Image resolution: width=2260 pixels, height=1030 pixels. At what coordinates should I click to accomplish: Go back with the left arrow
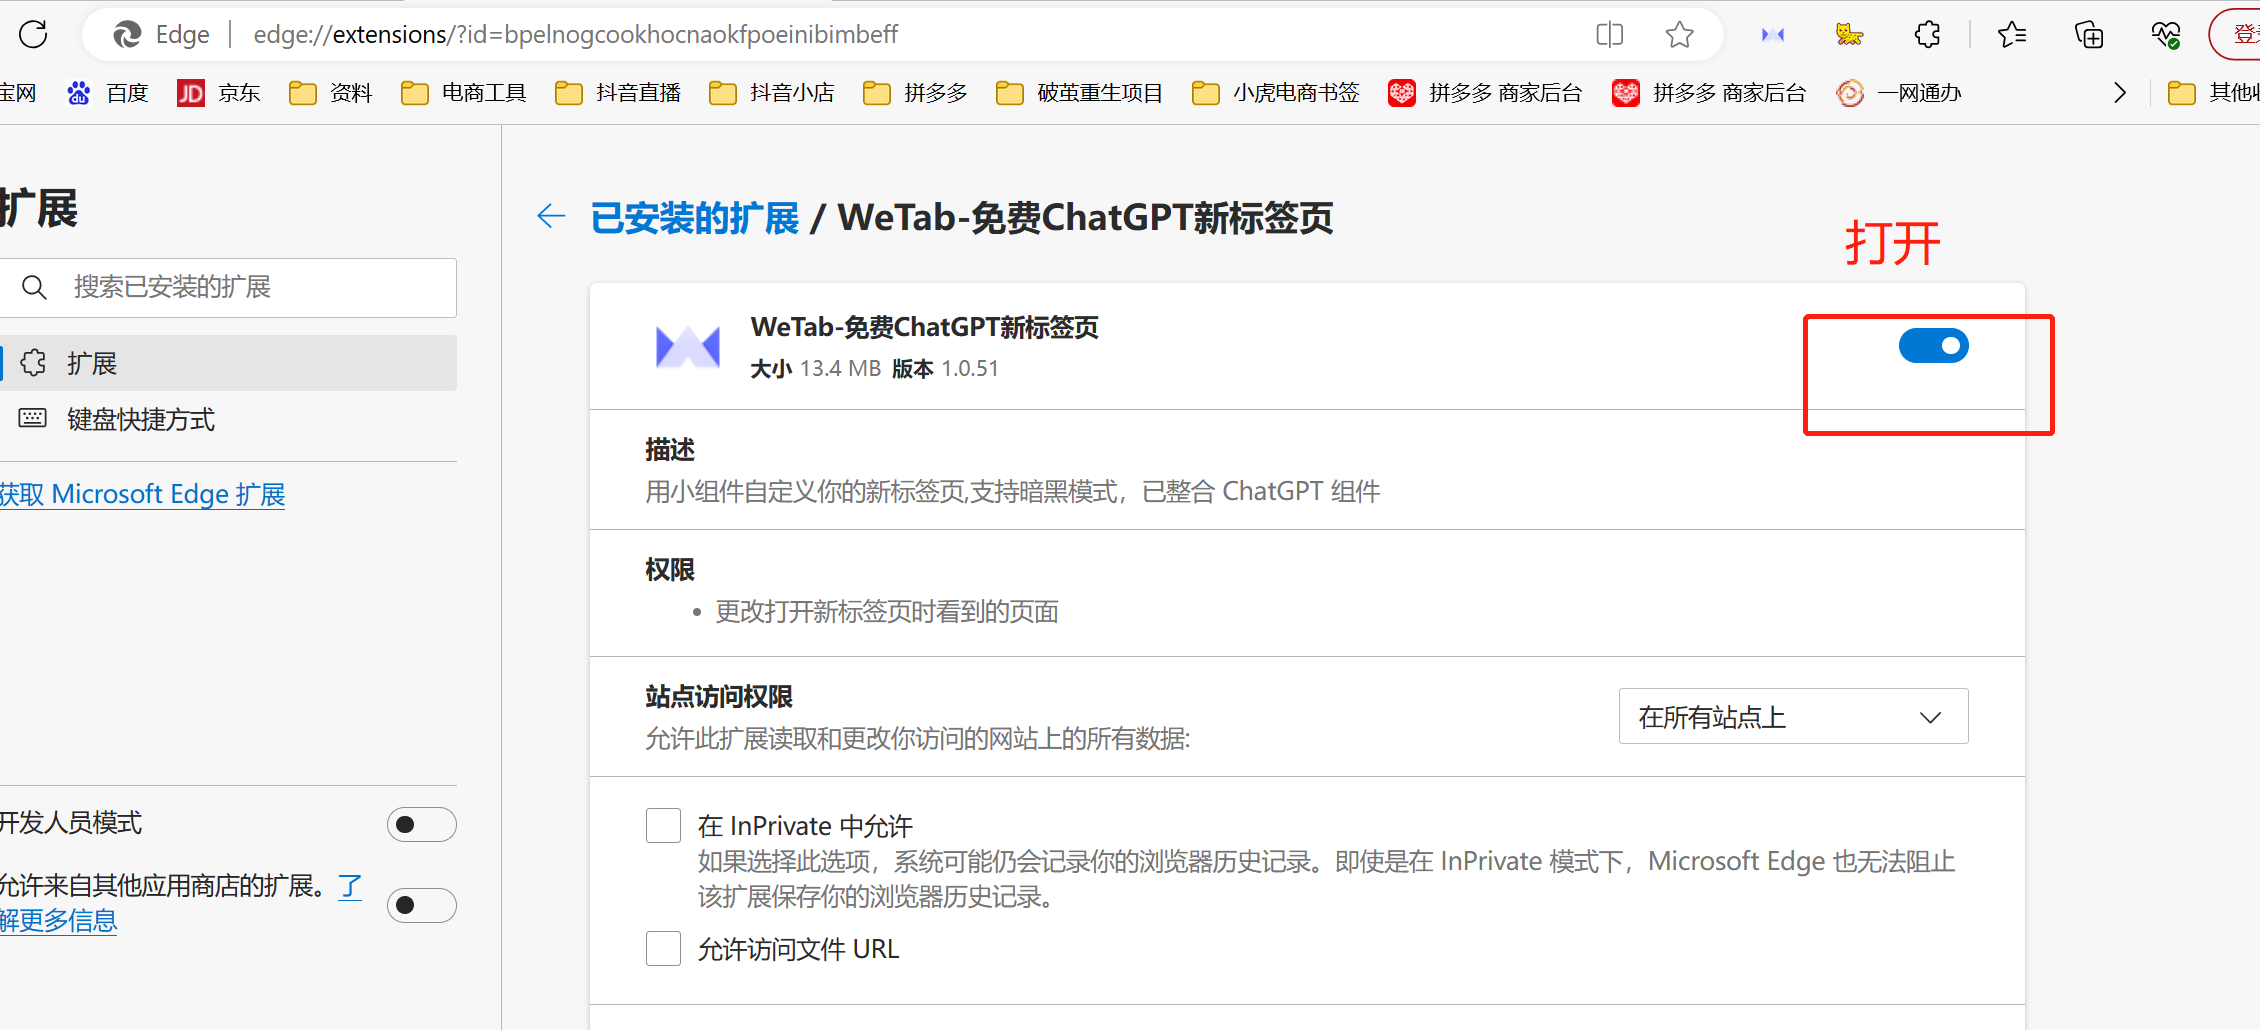(551, 216)
